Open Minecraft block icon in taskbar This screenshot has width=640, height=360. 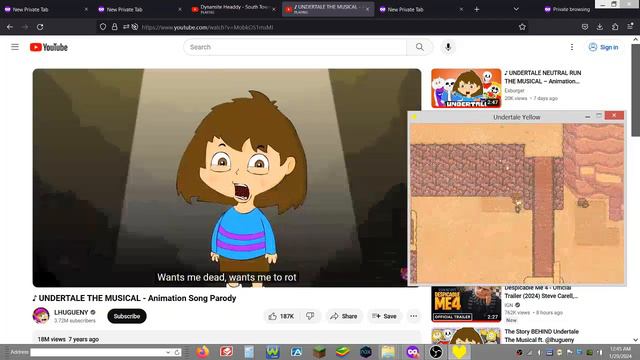(x=319, y=352)
